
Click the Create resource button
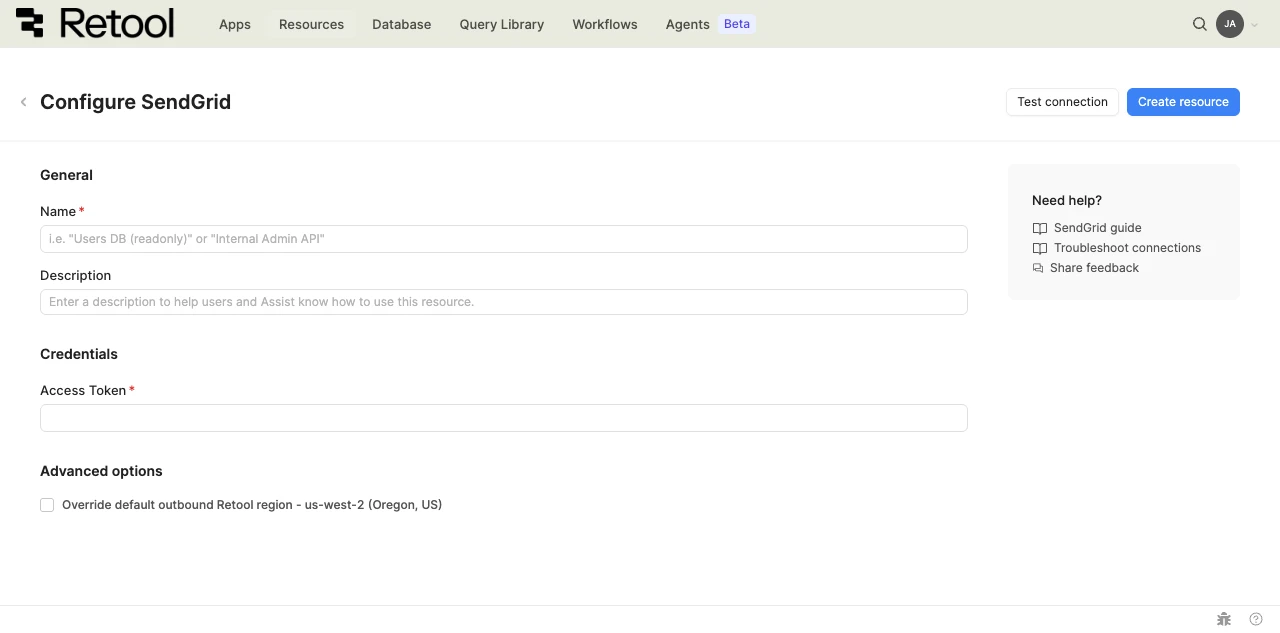pos(1183,102)
